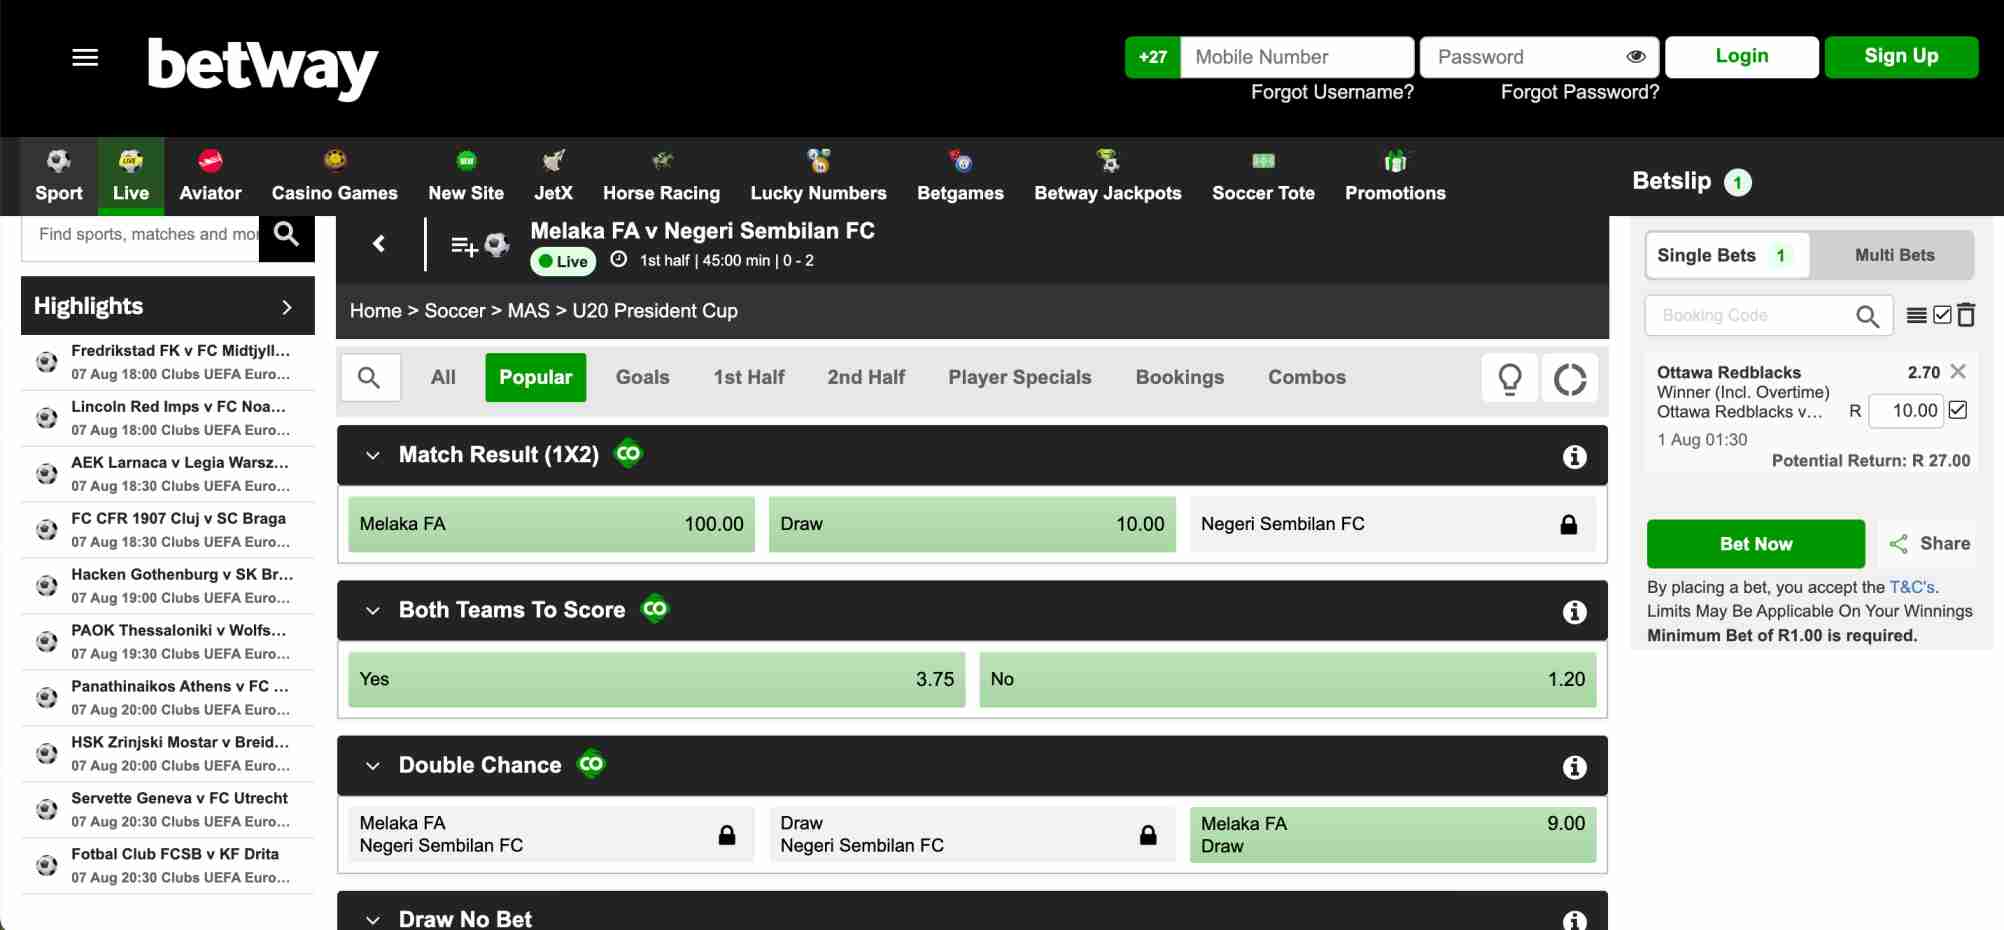Select the Player Specials tab
The image size is (2004, 930).
pyautogui.click(x=1020, y=378)
